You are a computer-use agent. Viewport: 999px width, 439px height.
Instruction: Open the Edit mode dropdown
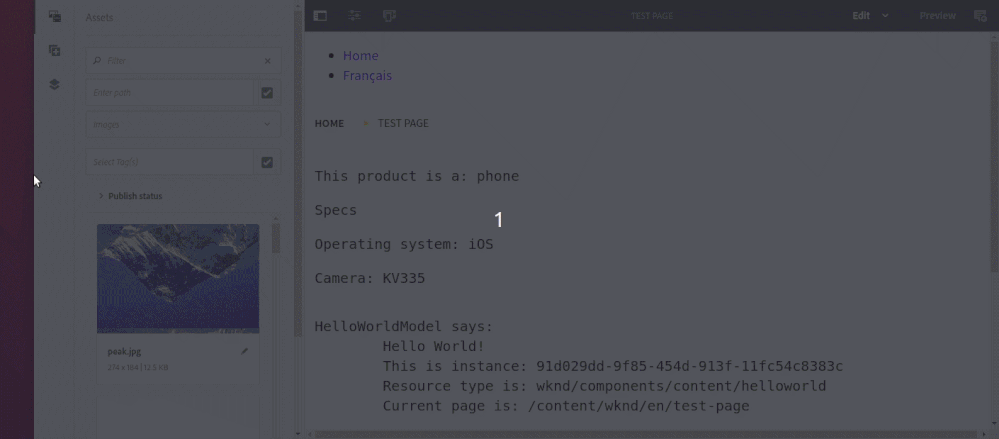[x=869, y=16]
